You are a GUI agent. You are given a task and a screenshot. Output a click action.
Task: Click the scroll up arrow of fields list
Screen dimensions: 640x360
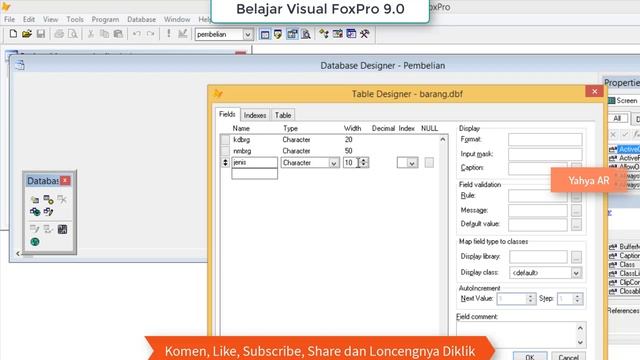[x=443, y=140]
